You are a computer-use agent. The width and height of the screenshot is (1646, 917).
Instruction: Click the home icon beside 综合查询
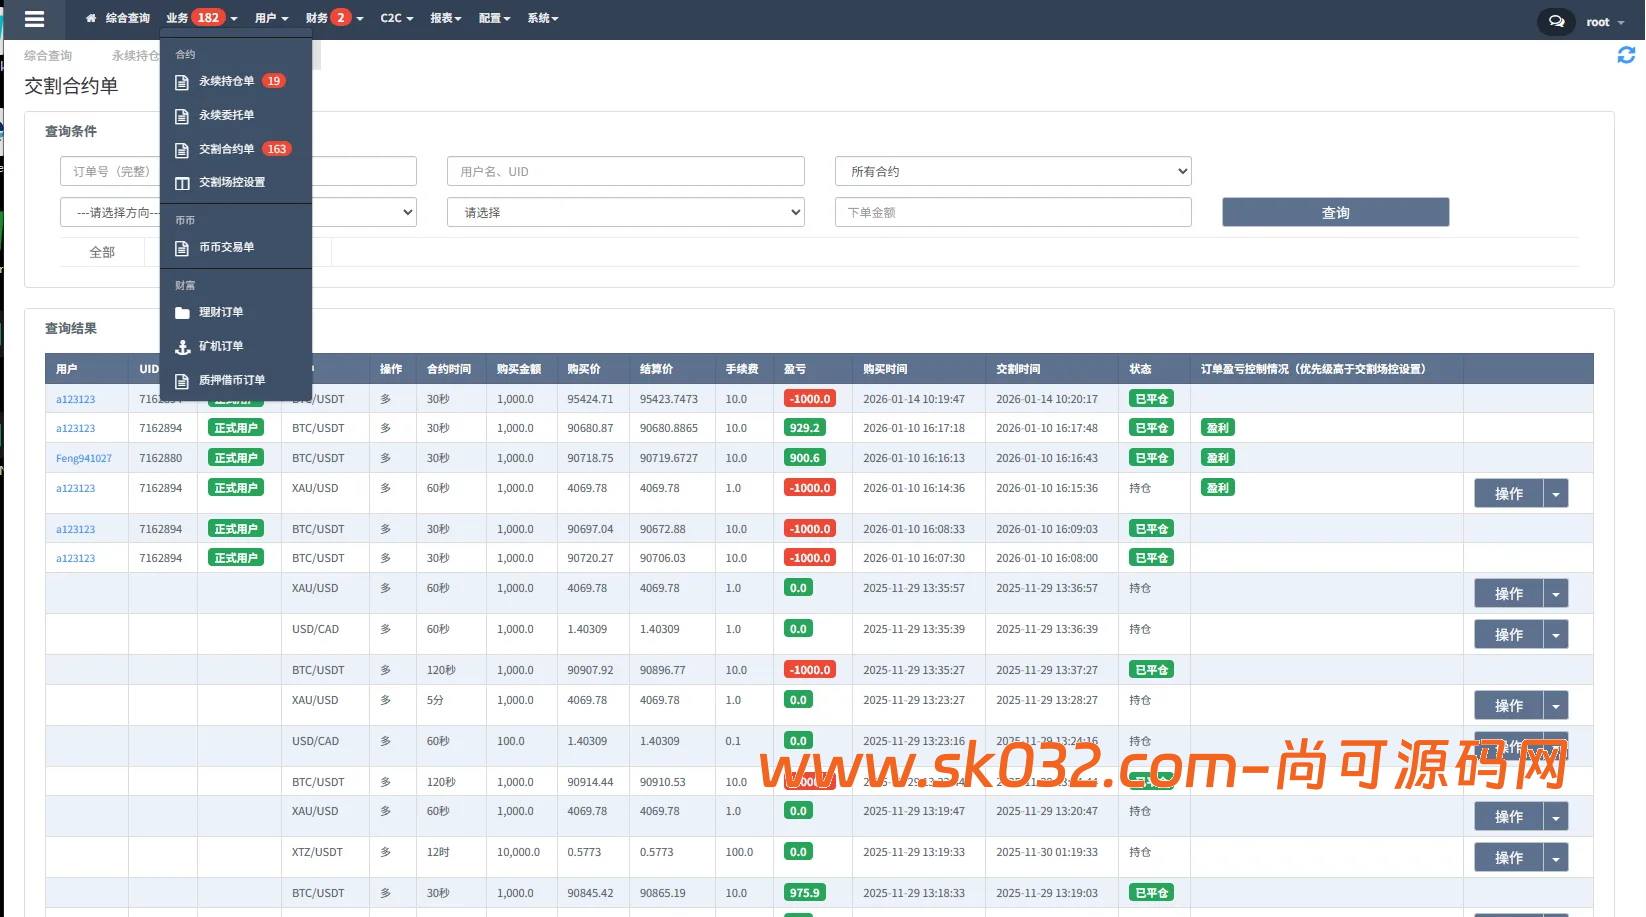coord(91,18)
